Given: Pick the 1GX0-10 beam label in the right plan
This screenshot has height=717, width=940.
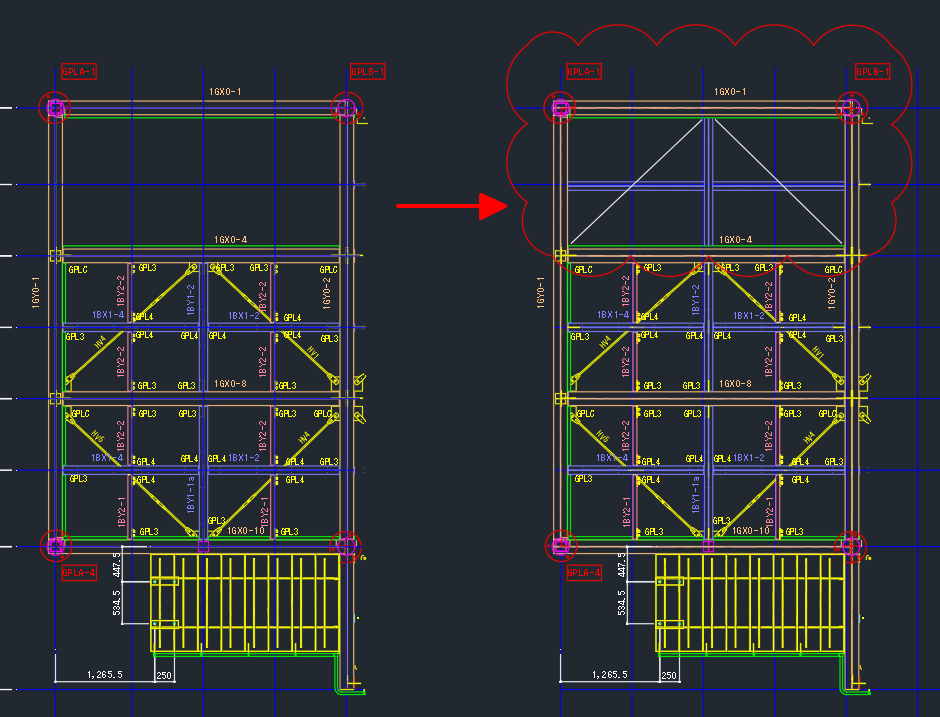Looking at the screenshot, I should click(751, 531).
